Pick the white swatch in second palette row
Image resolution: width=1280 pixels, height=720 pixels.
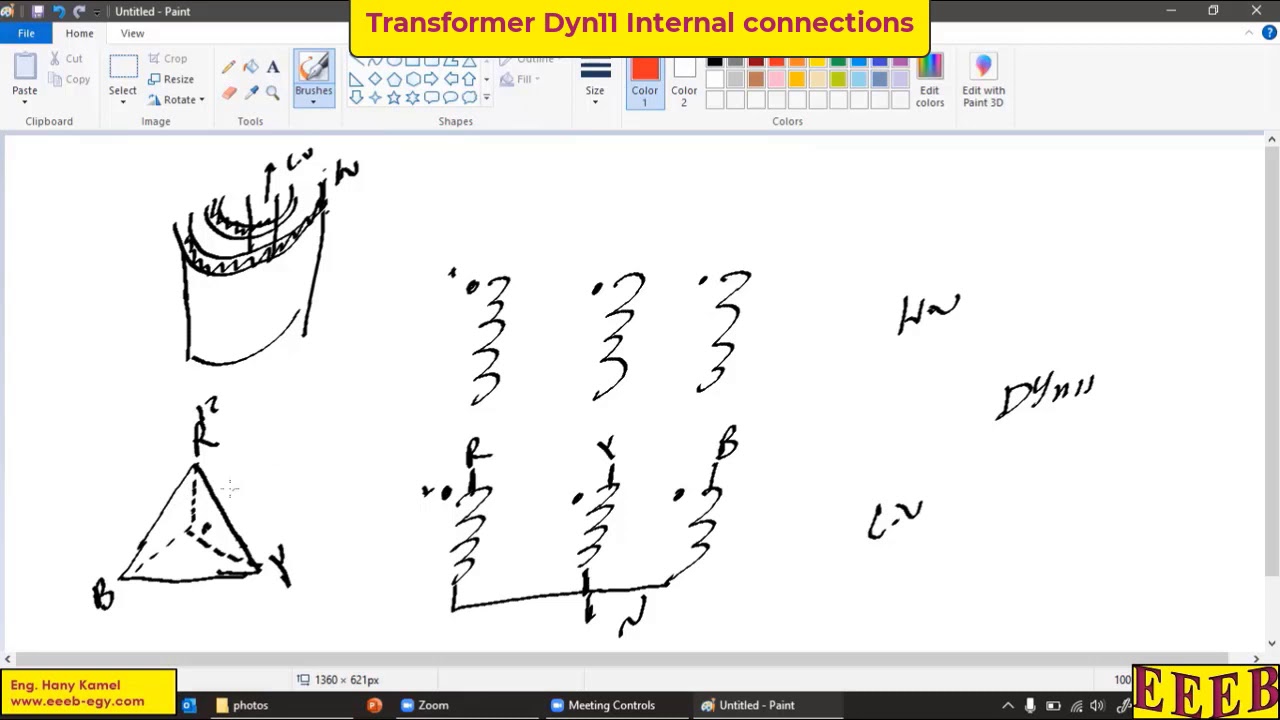(x=715, y=81)
